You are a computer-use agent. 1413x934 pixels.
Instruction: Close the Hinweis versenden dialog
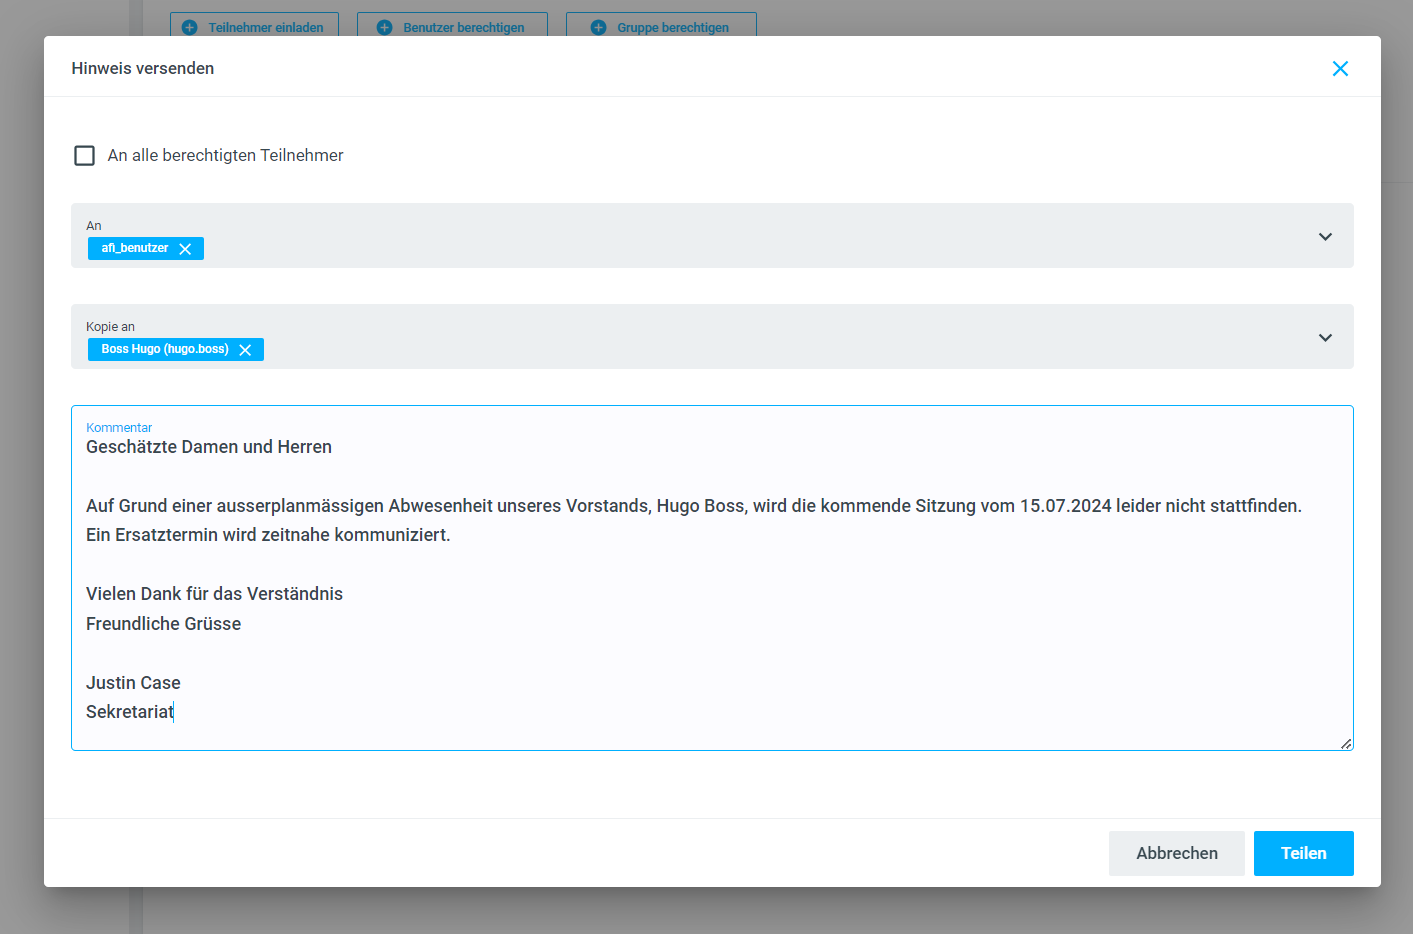[1340, 68]
